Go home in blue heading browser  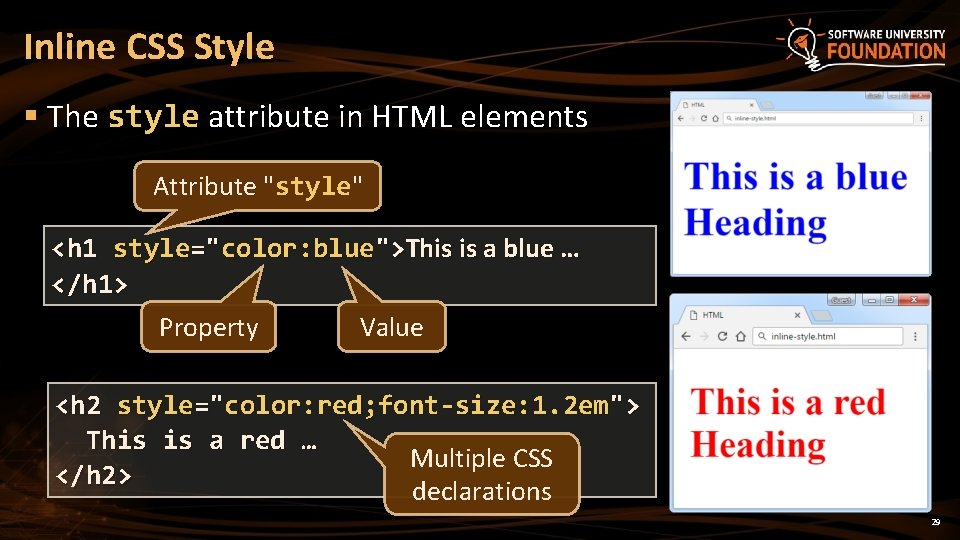tap(715, 118)
